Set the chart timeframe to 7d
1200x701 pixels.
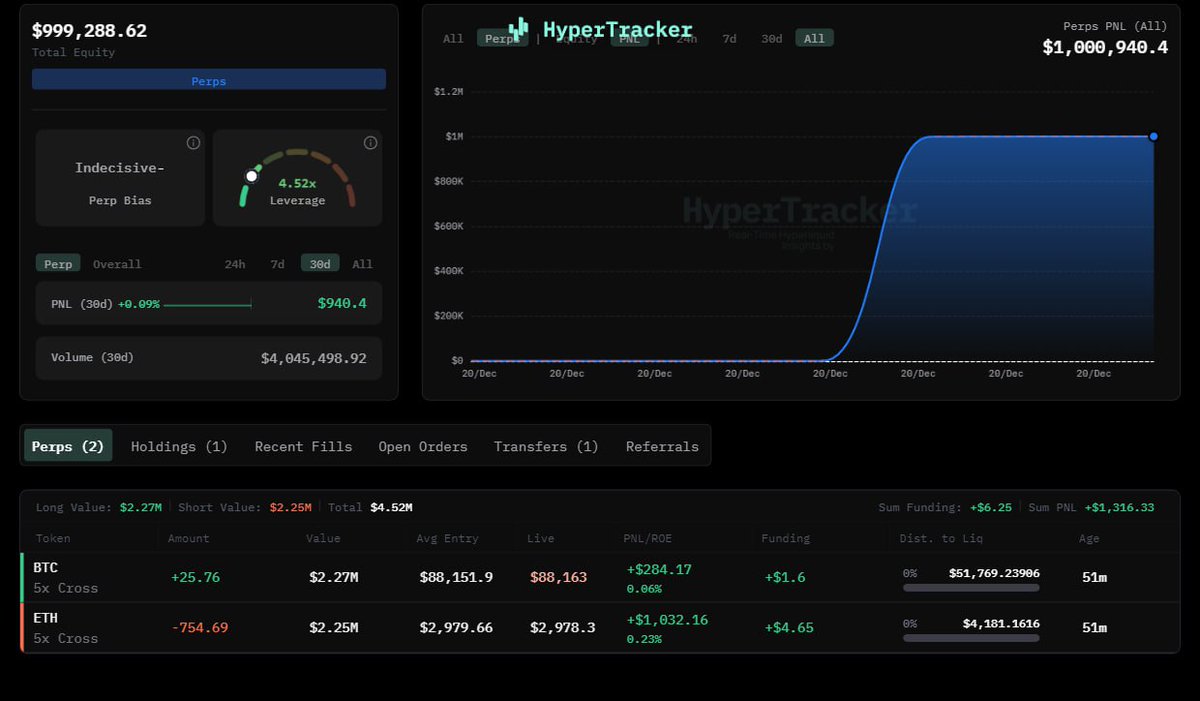coord(729,38)
